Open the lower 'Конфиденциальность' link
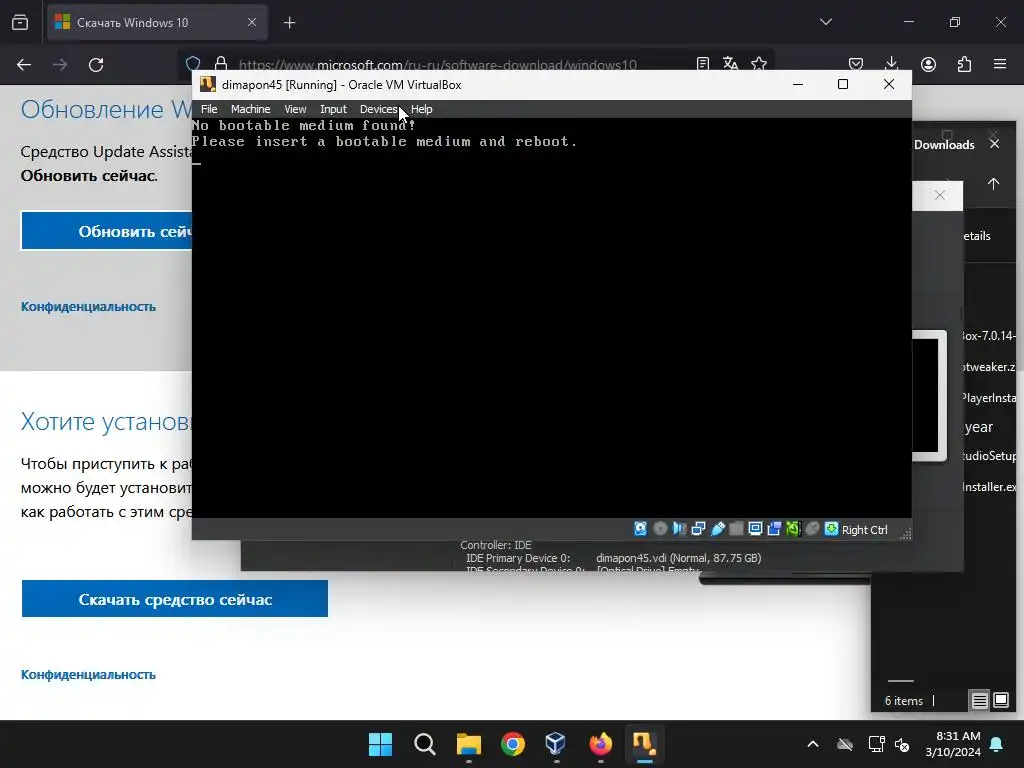The image size is (1024, 768). 88,675
